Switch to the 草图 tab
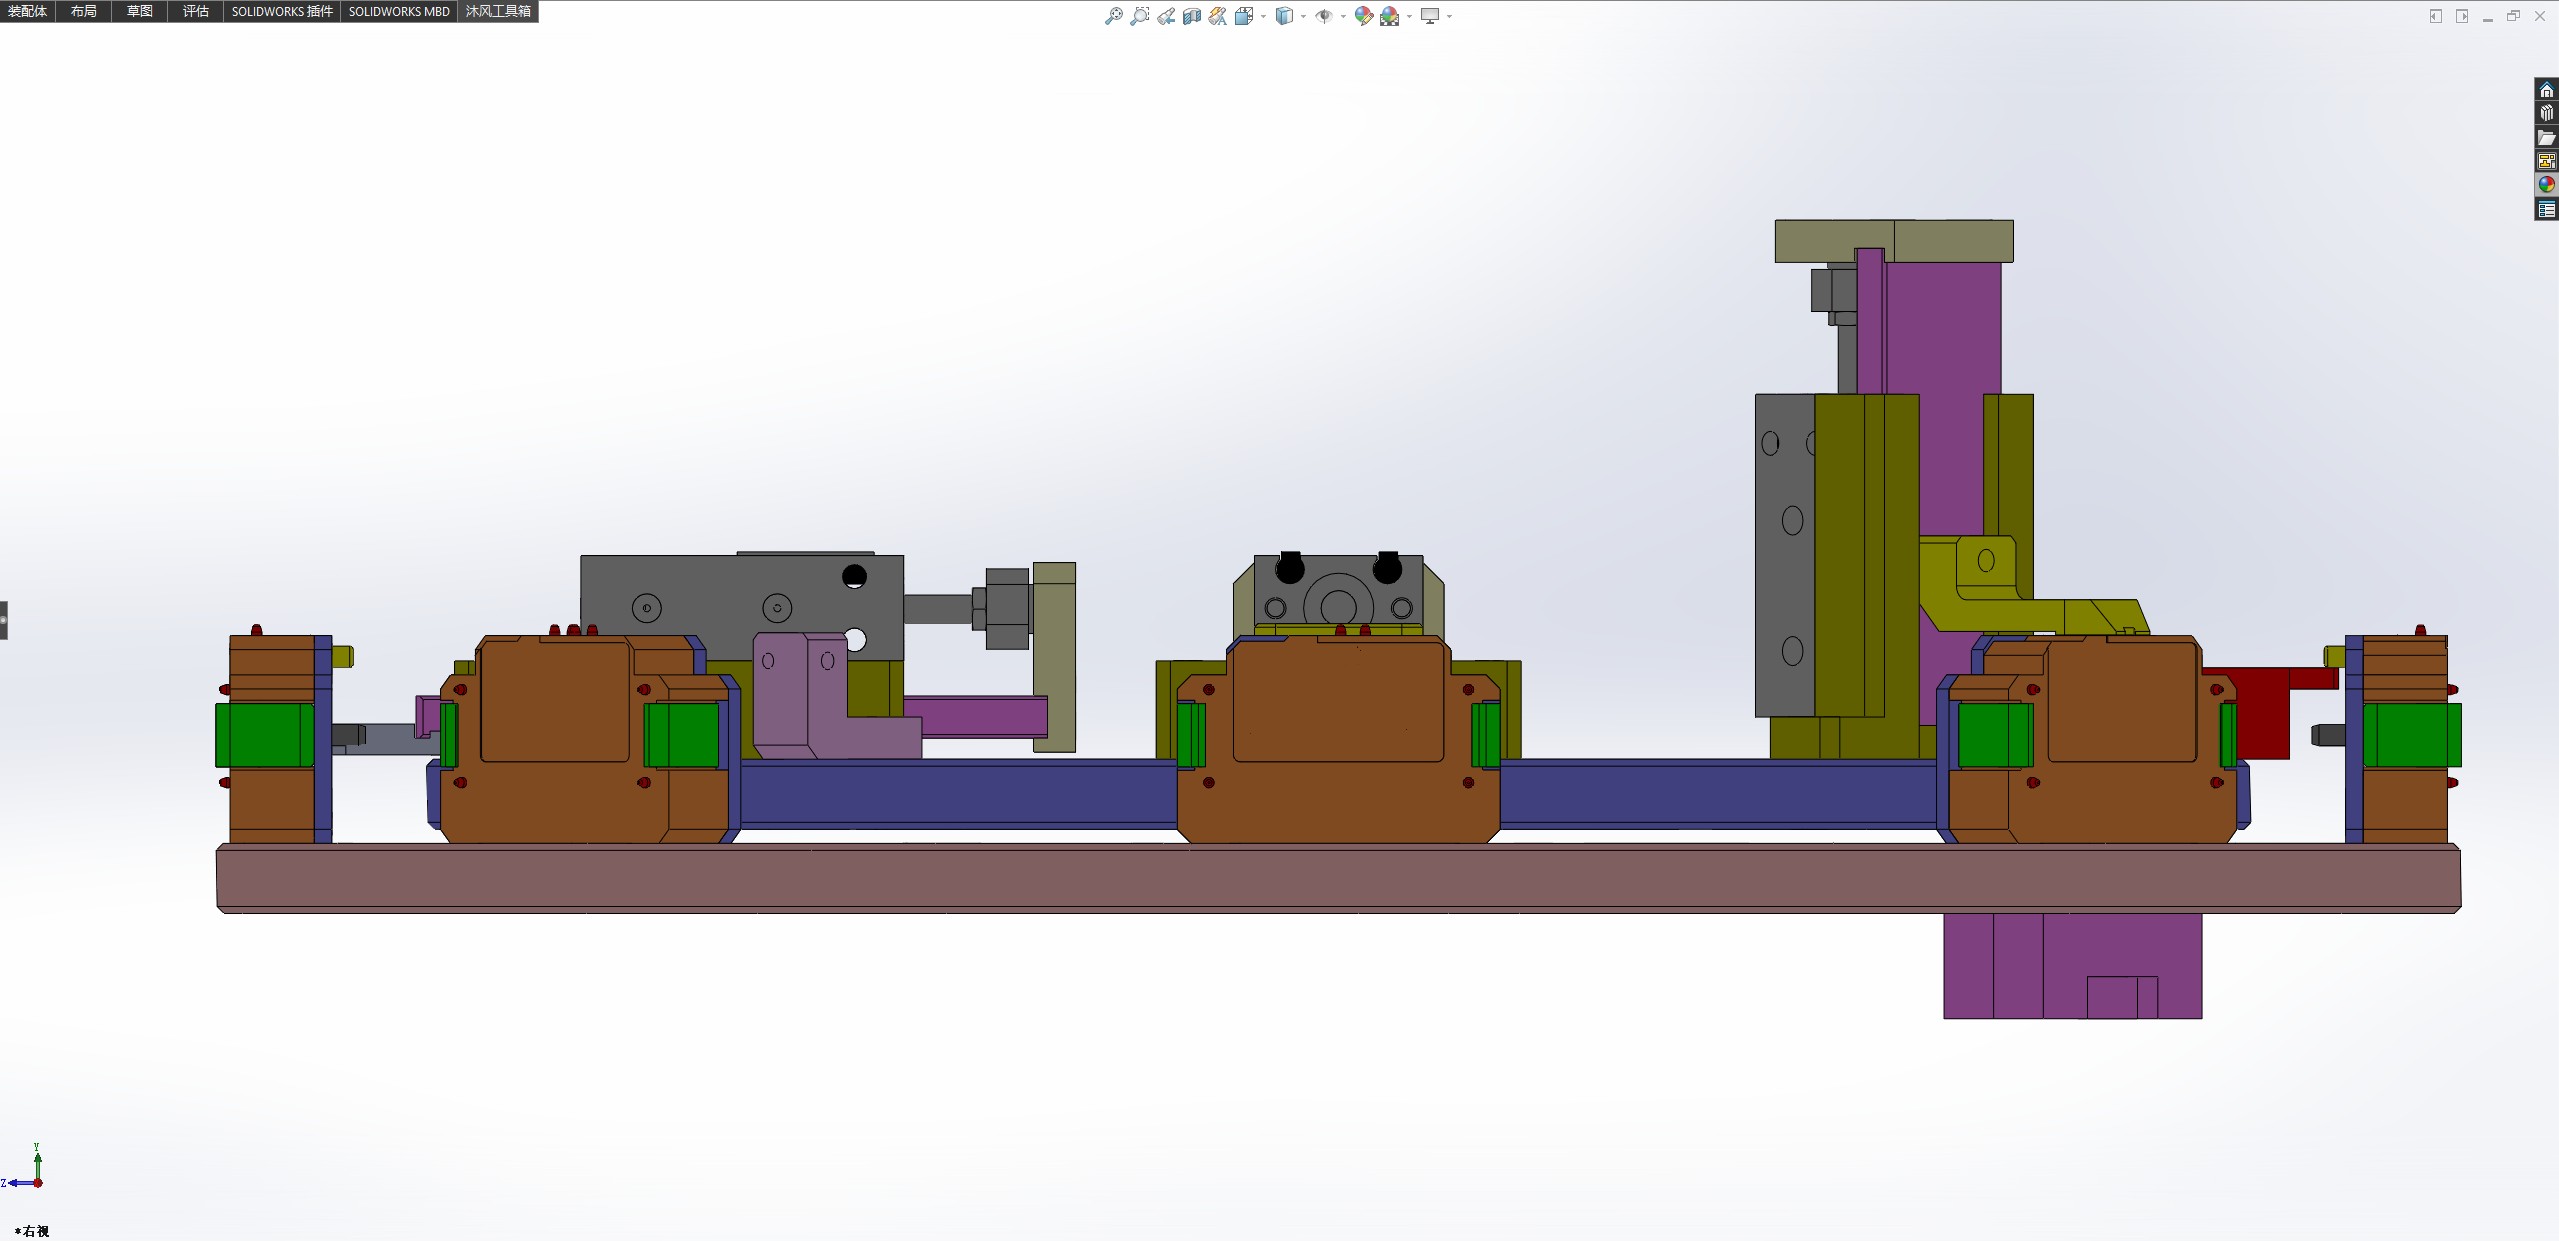 click(139, 11)
